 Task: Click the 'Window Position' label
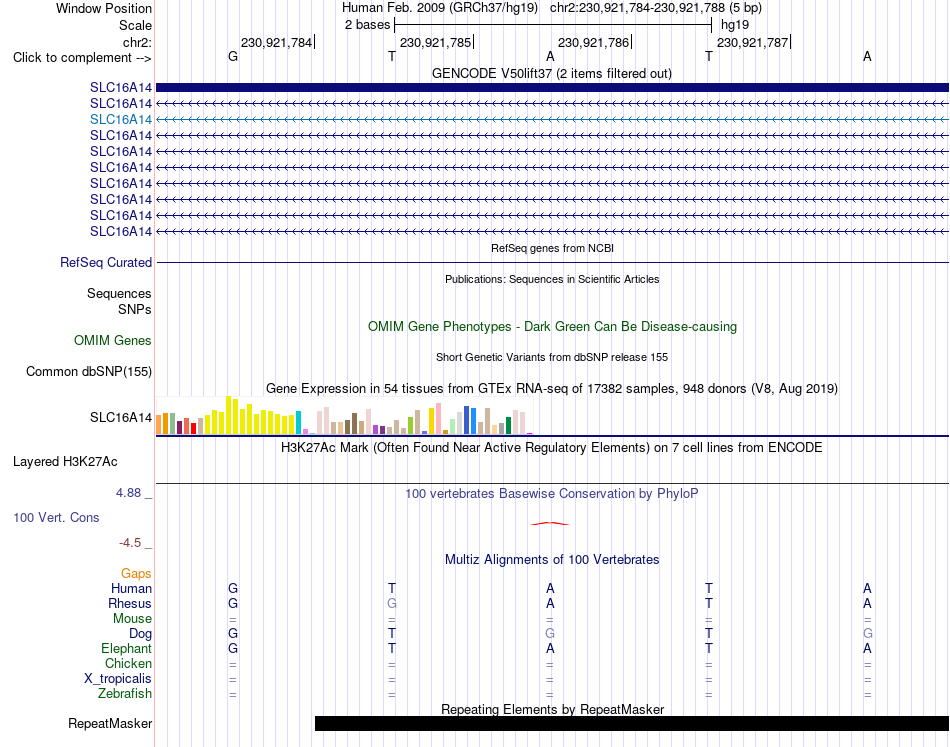(104, 8)
